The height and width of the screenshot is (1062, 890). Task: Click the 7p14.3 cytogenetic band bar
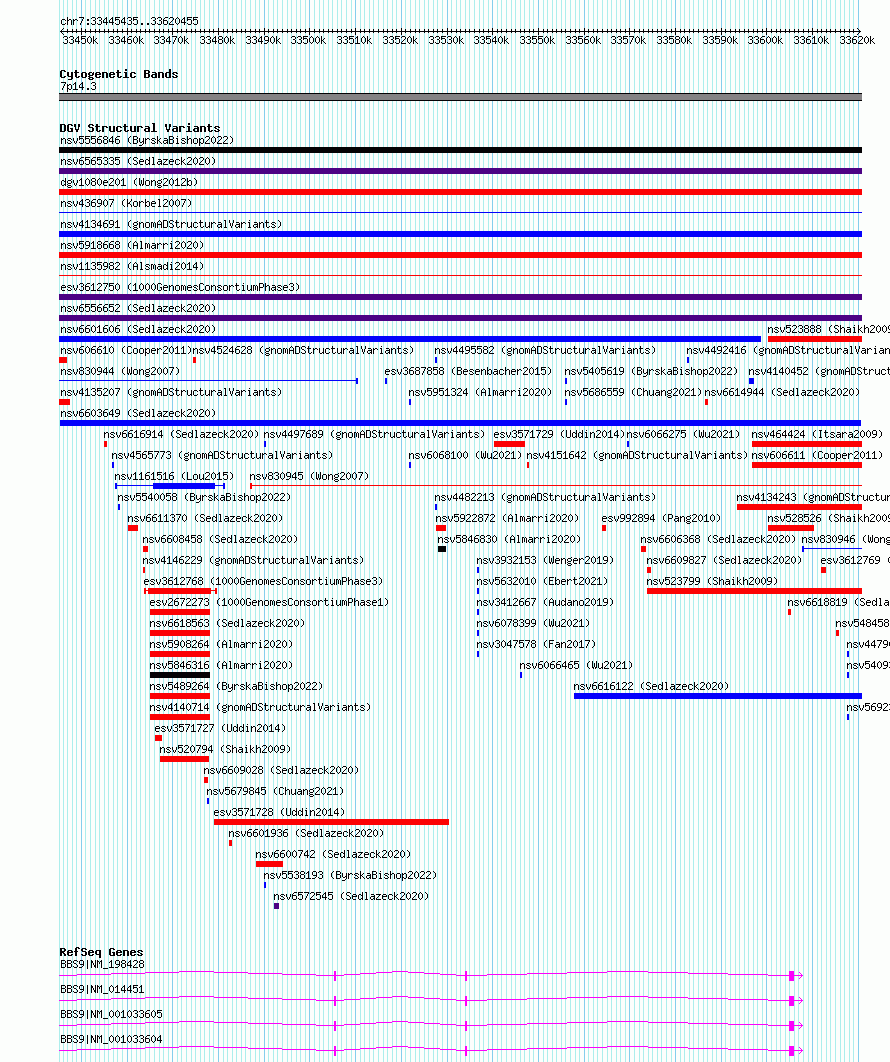coord(461,98)
